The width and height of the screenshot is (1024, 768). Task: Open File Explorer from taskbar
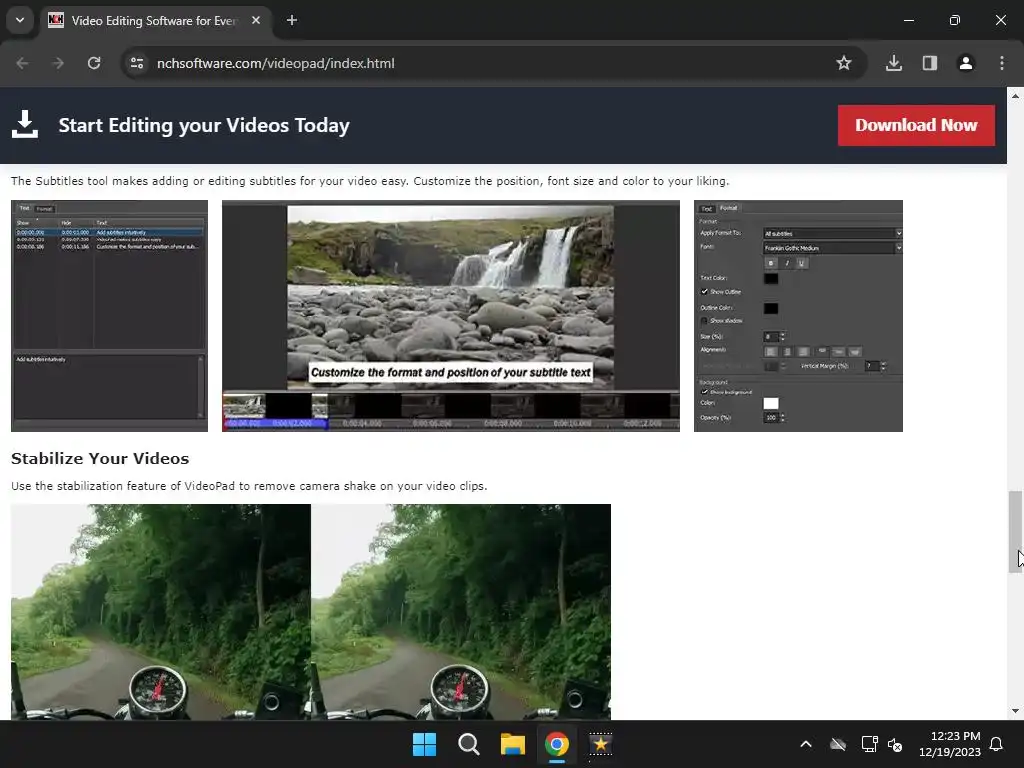[x=513, y=744]
